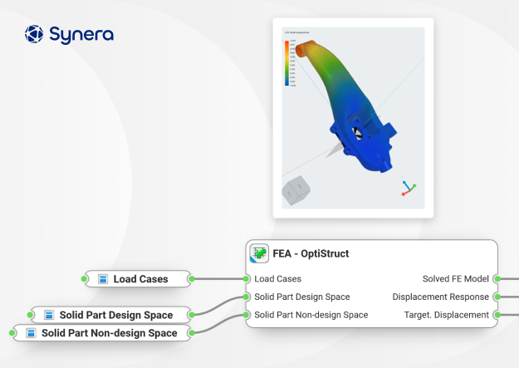Select the Solid Part Non-design Space node
The image size is (519, 368).
tap(102, 333)
